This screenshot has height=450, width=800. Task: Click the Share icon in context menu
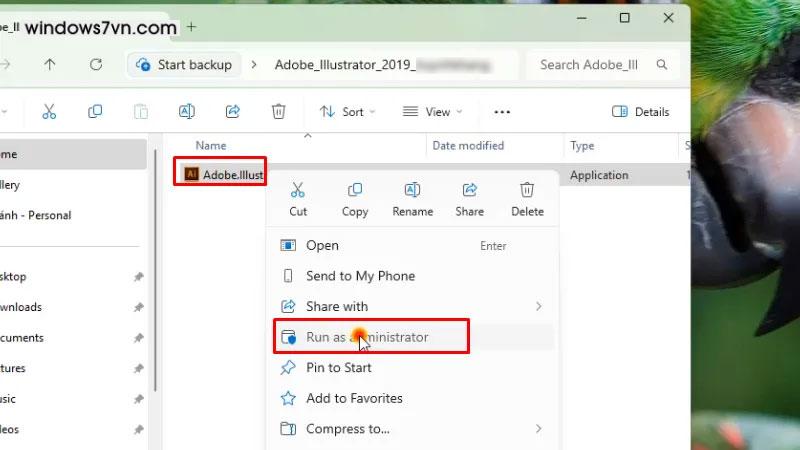(469, 191)
